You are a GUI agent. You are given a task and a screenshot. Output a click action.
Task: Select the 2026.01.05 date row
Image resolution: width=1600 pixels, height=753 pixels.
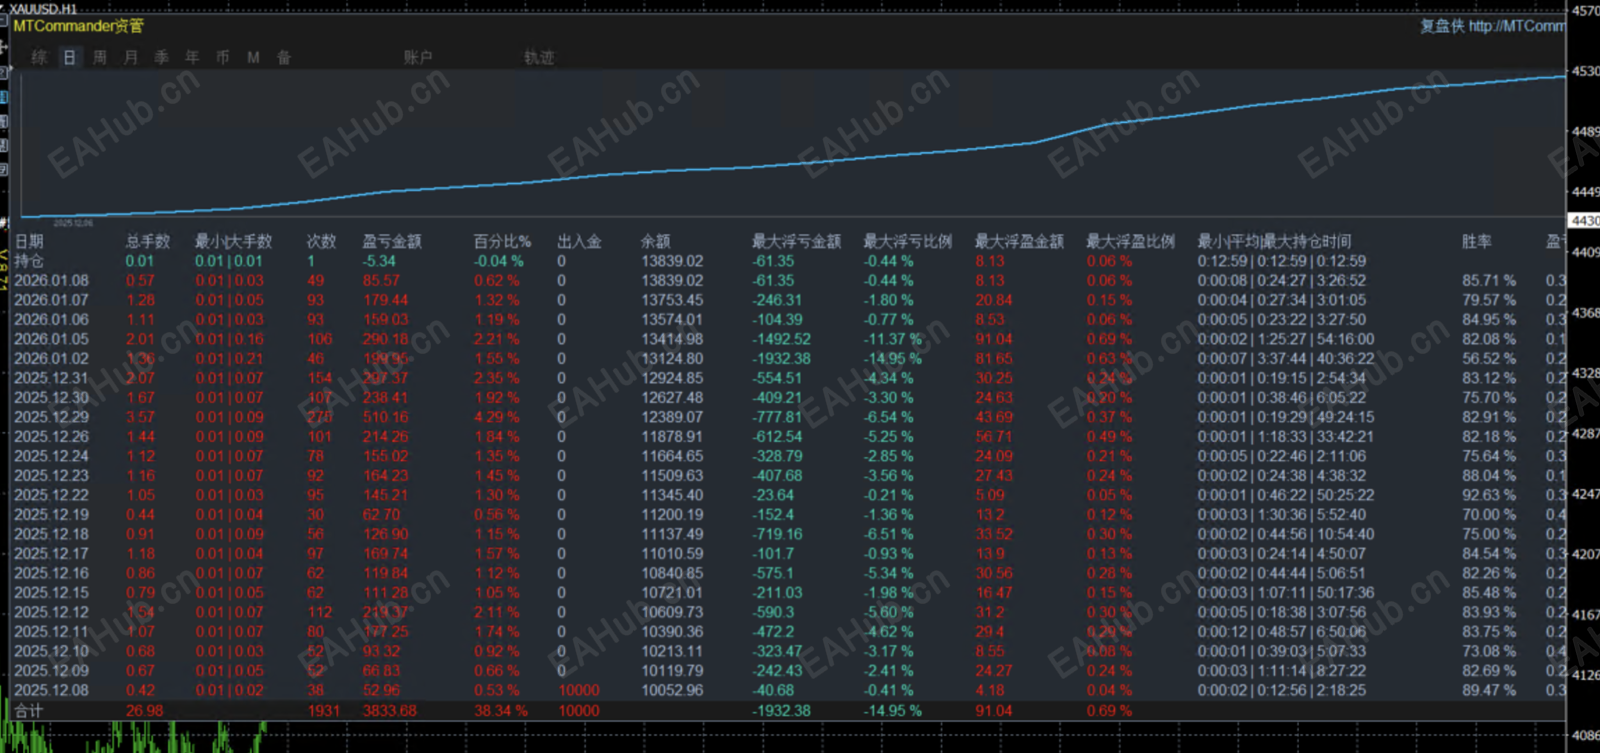(x=51, y=339)
